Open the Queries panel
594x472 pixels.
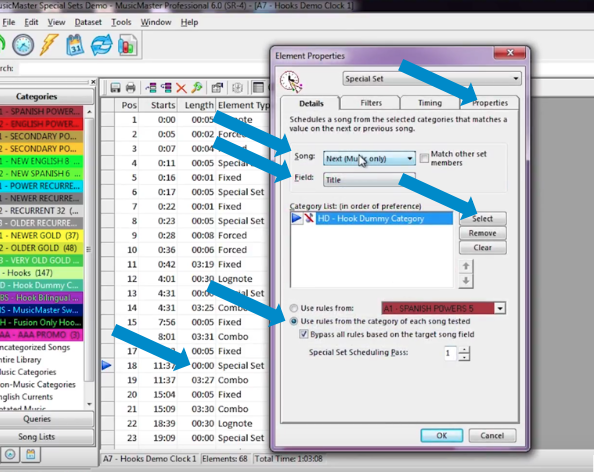click(37, 419)
